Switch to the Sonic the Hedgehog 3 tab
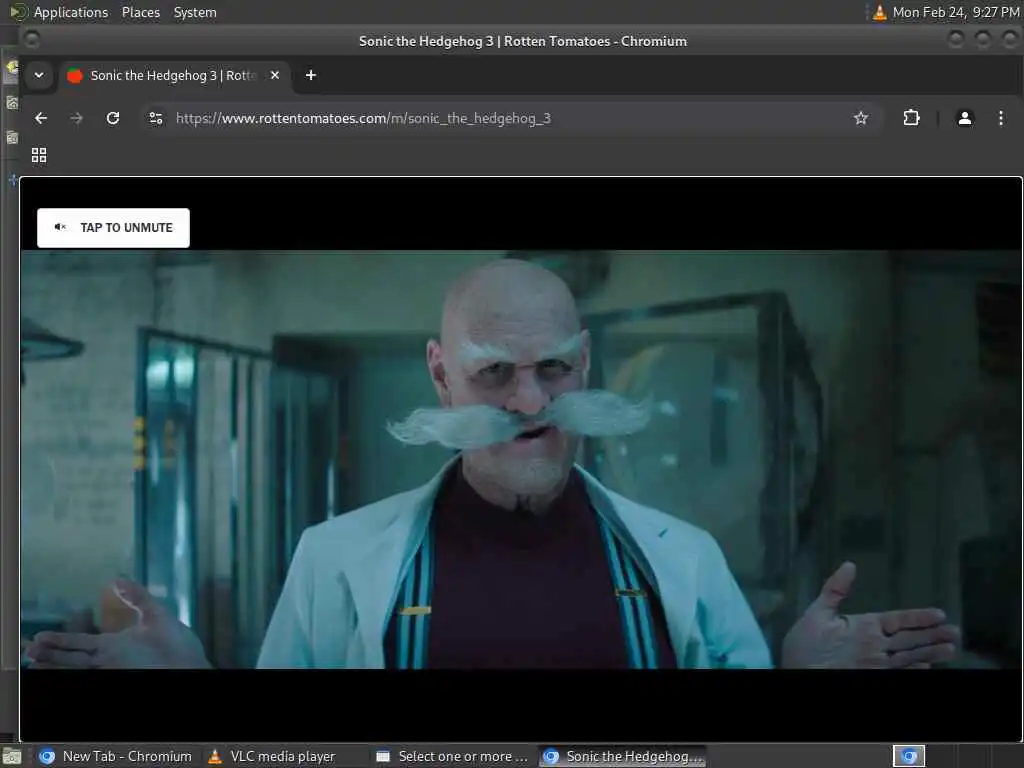 [x=175, y=75]
